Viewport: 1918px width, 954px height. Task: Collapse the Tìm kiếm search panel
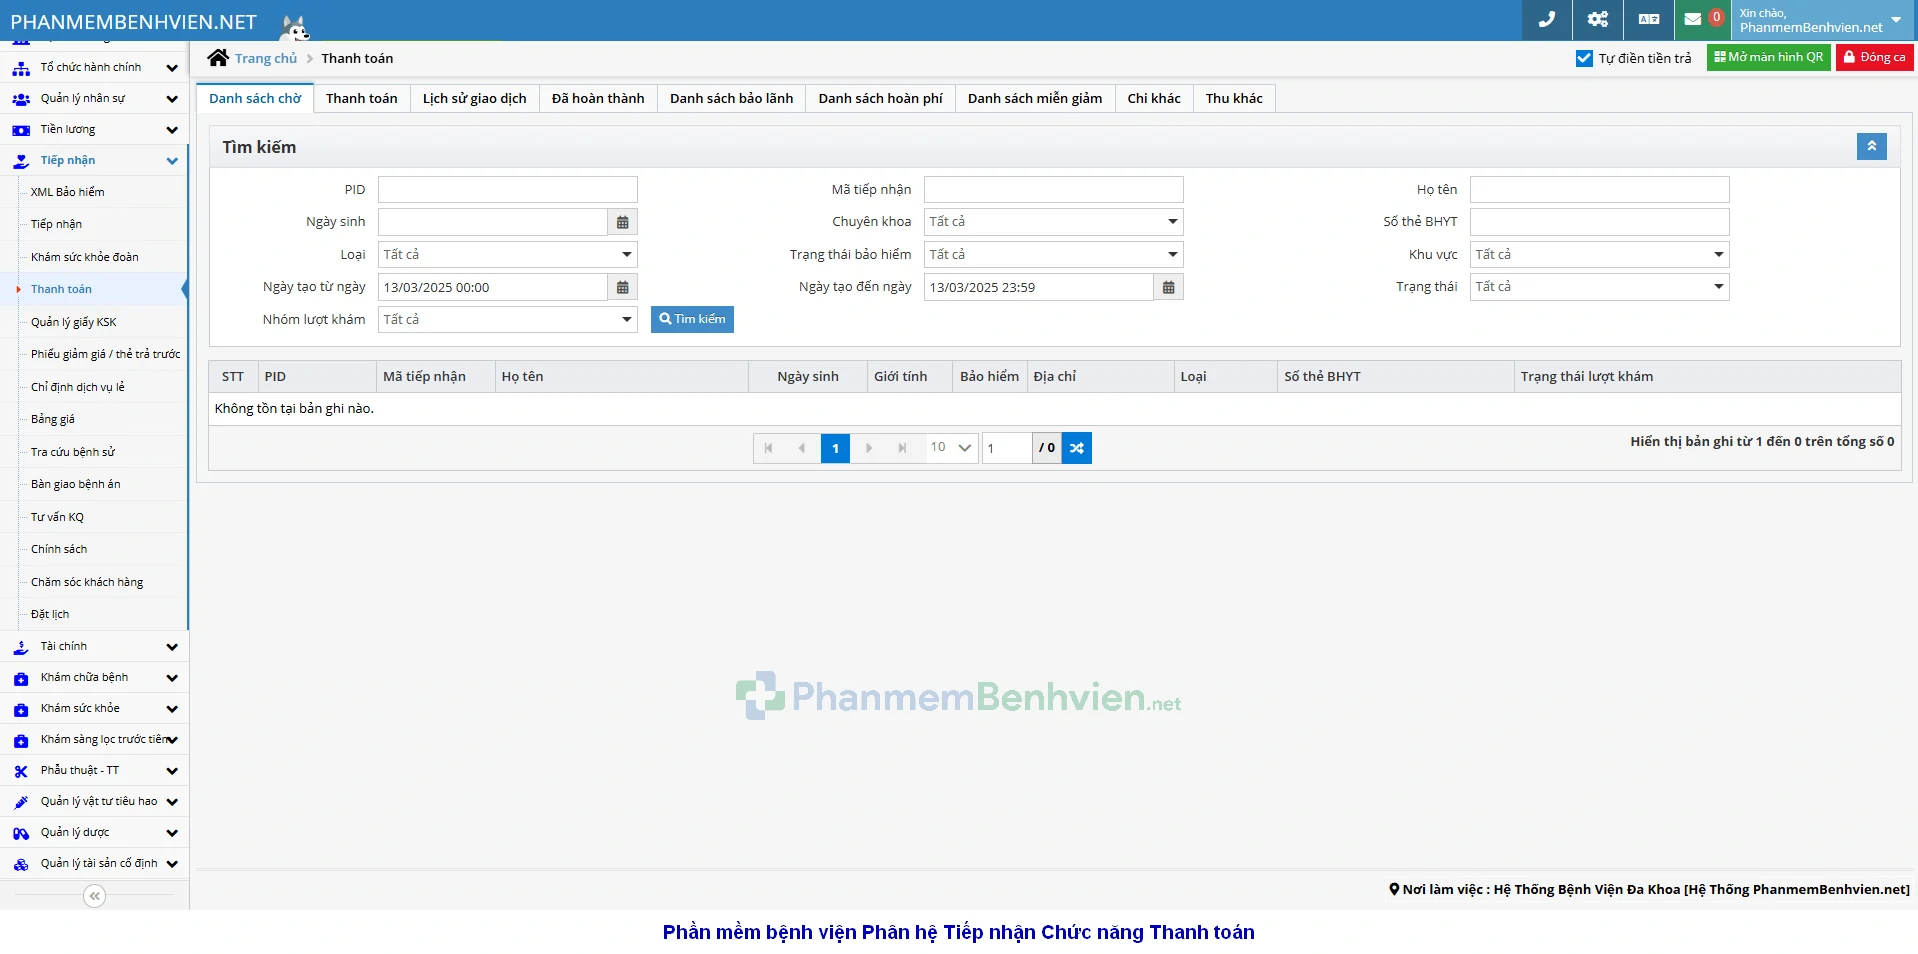(1871, 147)
